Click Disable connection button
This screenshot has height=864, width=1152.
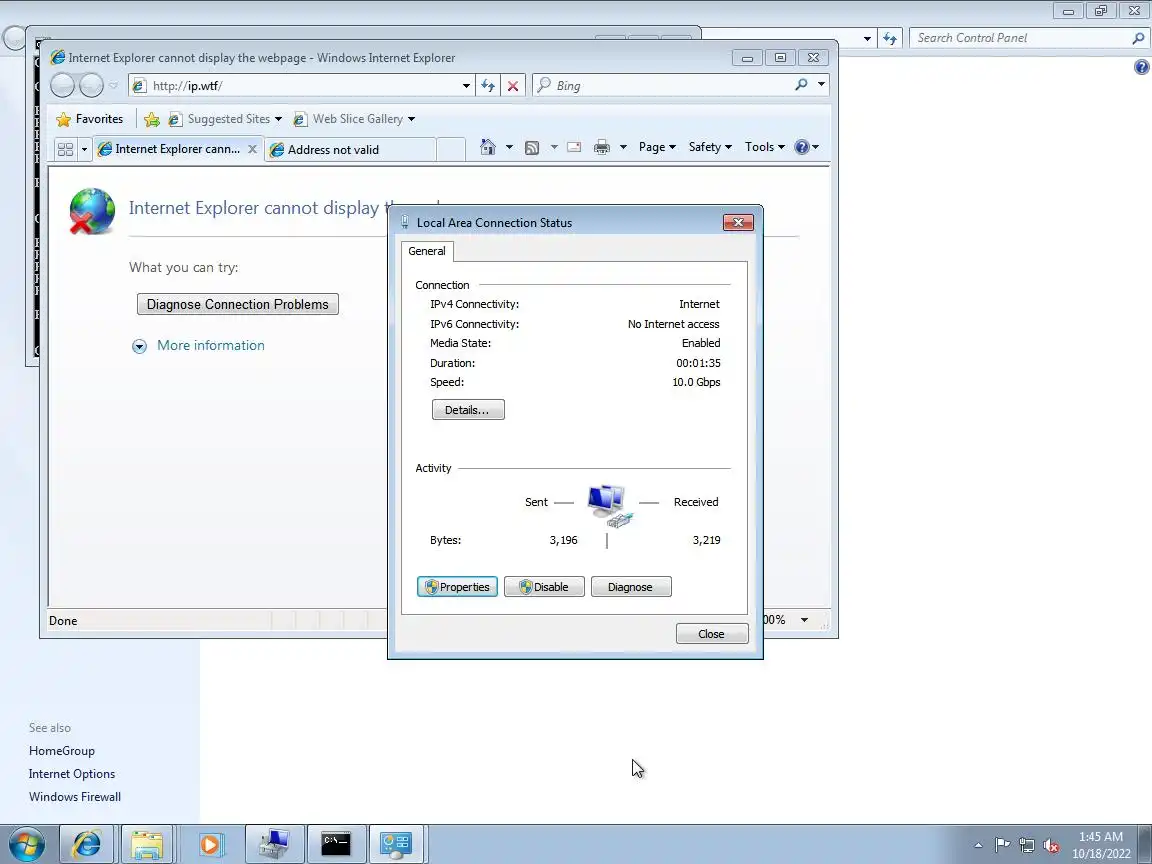pyautogui.click(x=544, y=587)
